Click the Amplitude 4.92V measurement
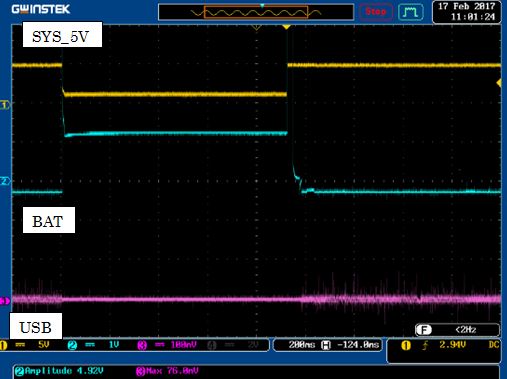507x379 pixels. [59, 371]
